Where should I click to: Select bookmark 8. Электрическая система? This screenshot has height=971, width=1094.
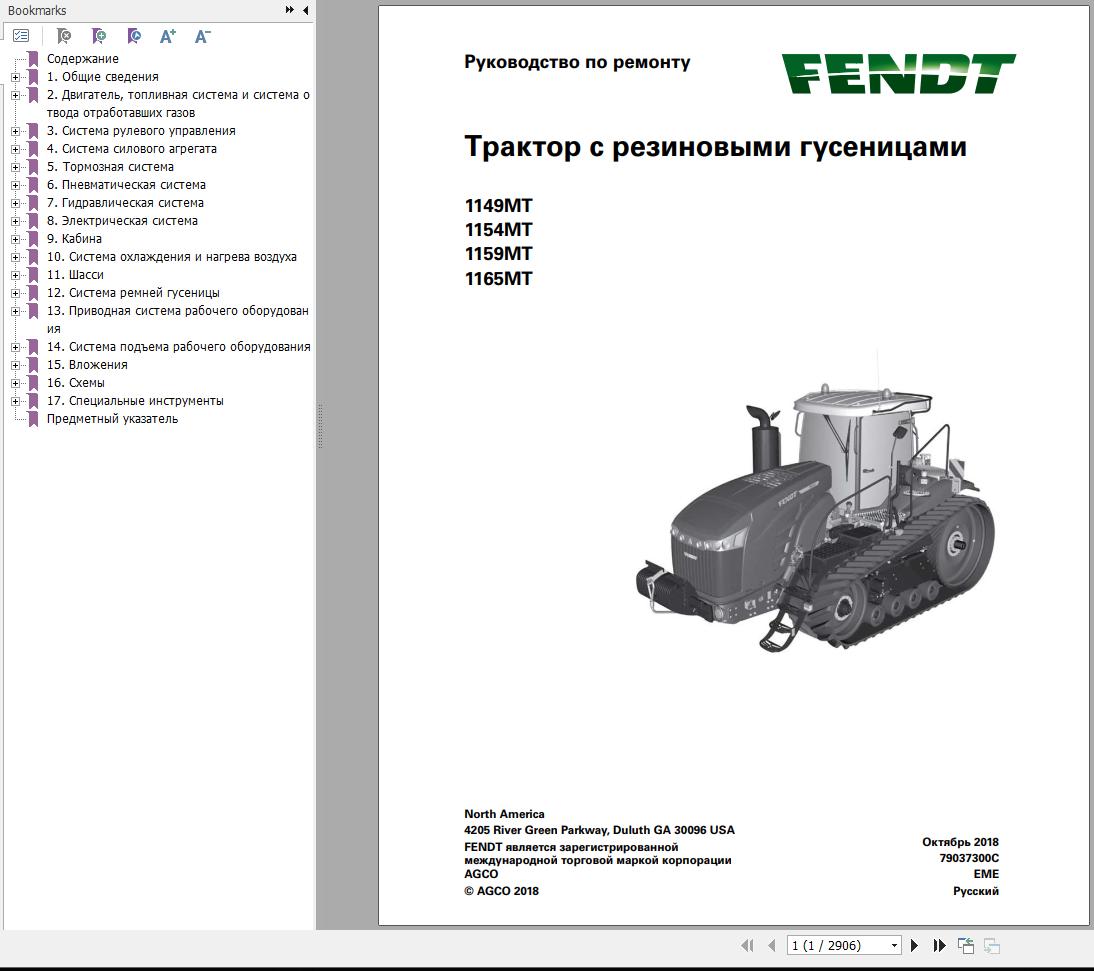tap(122, 220)
